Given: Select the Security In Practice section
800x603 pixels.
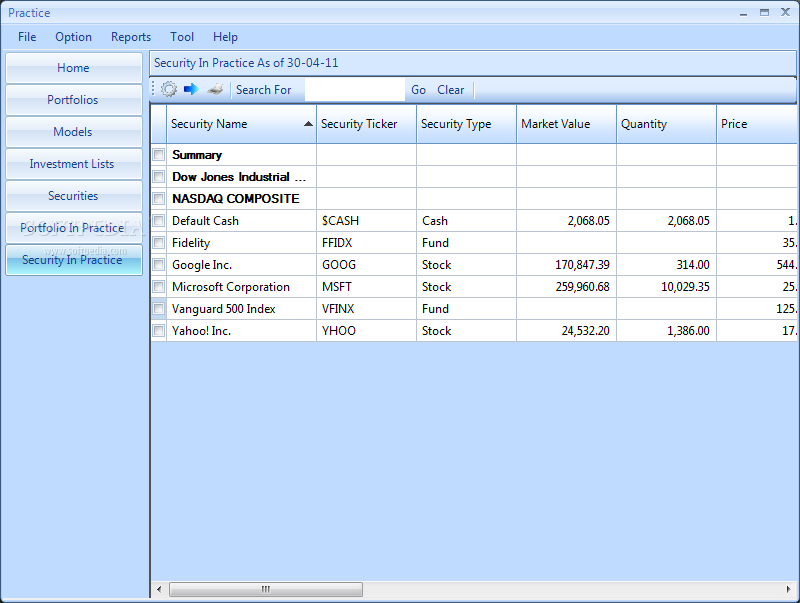Looking at the screenshot, I should [x=73, y=260].
